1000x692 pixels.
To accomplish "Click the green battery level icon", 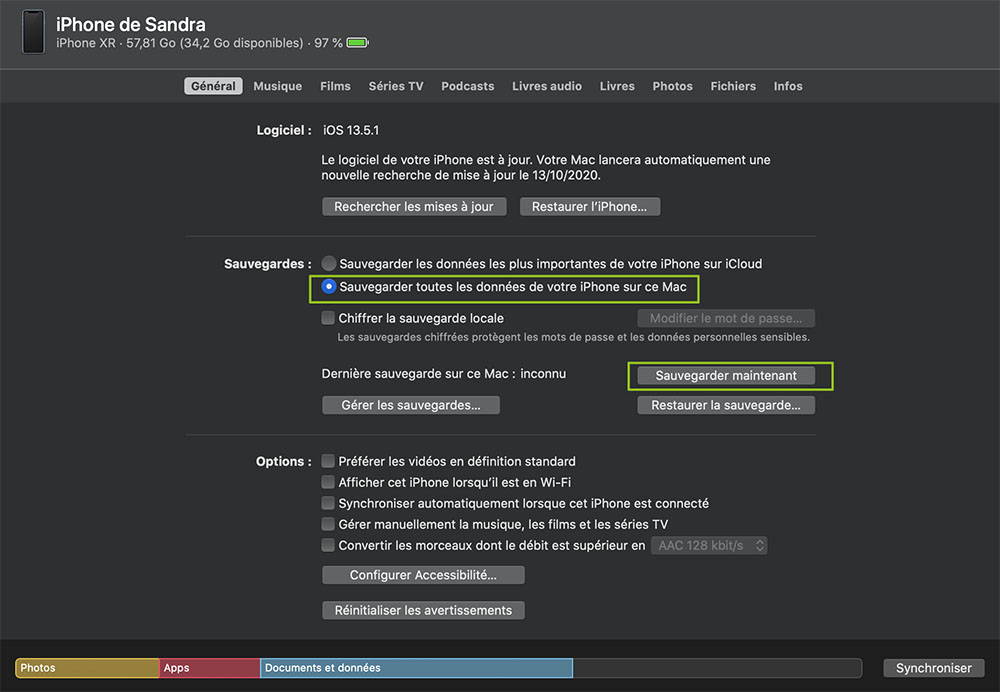I will 357,43.
